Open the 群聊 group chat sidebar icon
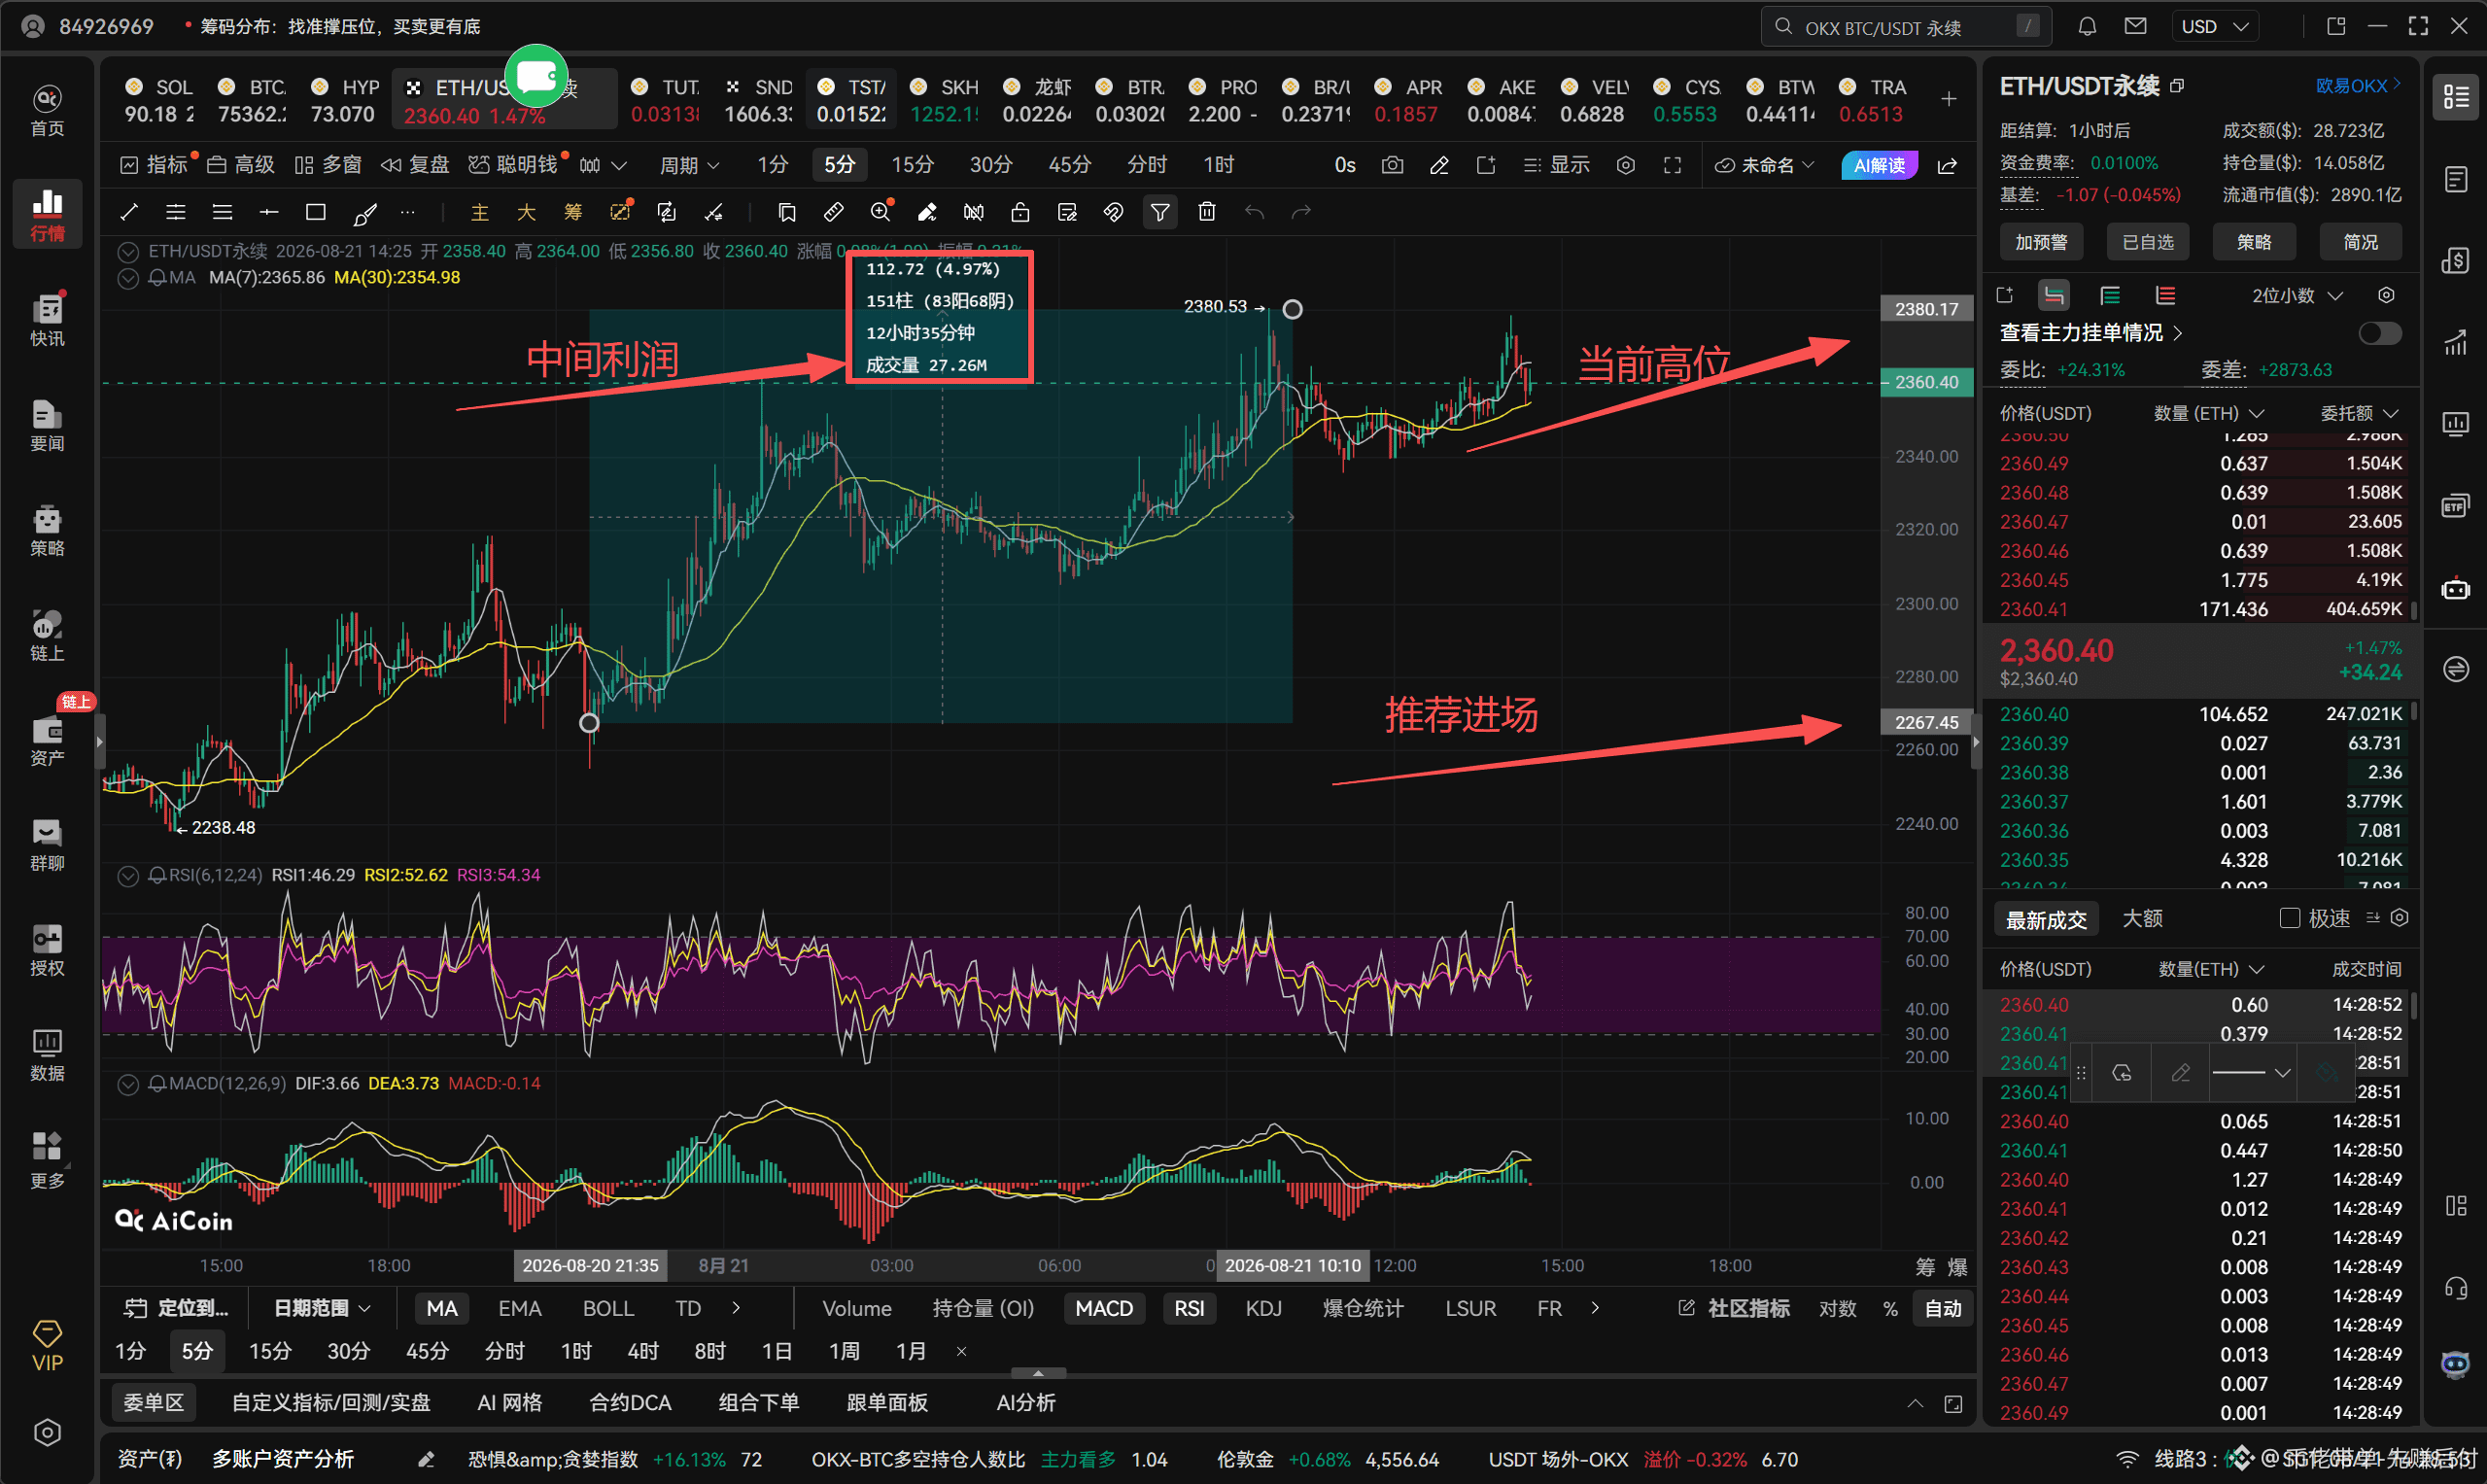Screen dimensions: 2487x1484 tap(47, 845)
